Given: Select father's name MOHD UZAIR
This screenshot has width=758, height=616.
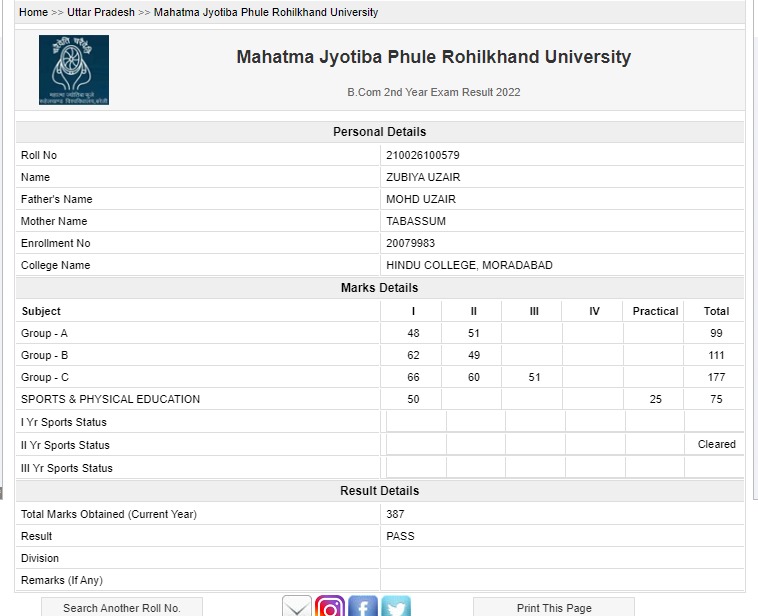Looking at the screenshot, I should click(x=421, y=199).
